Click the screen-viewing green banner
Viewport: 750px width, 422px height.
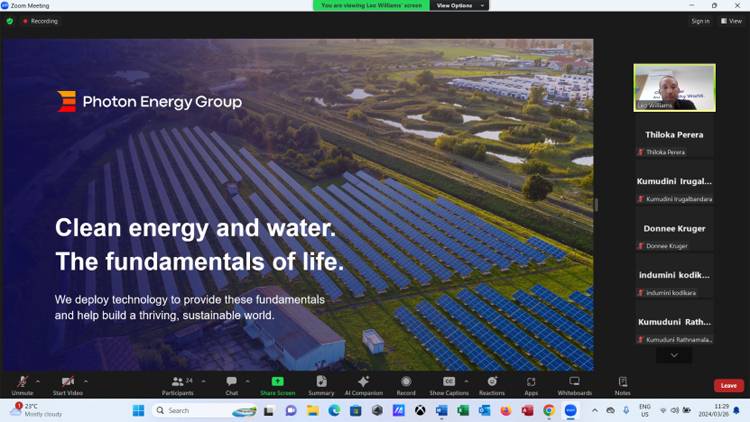371,5
